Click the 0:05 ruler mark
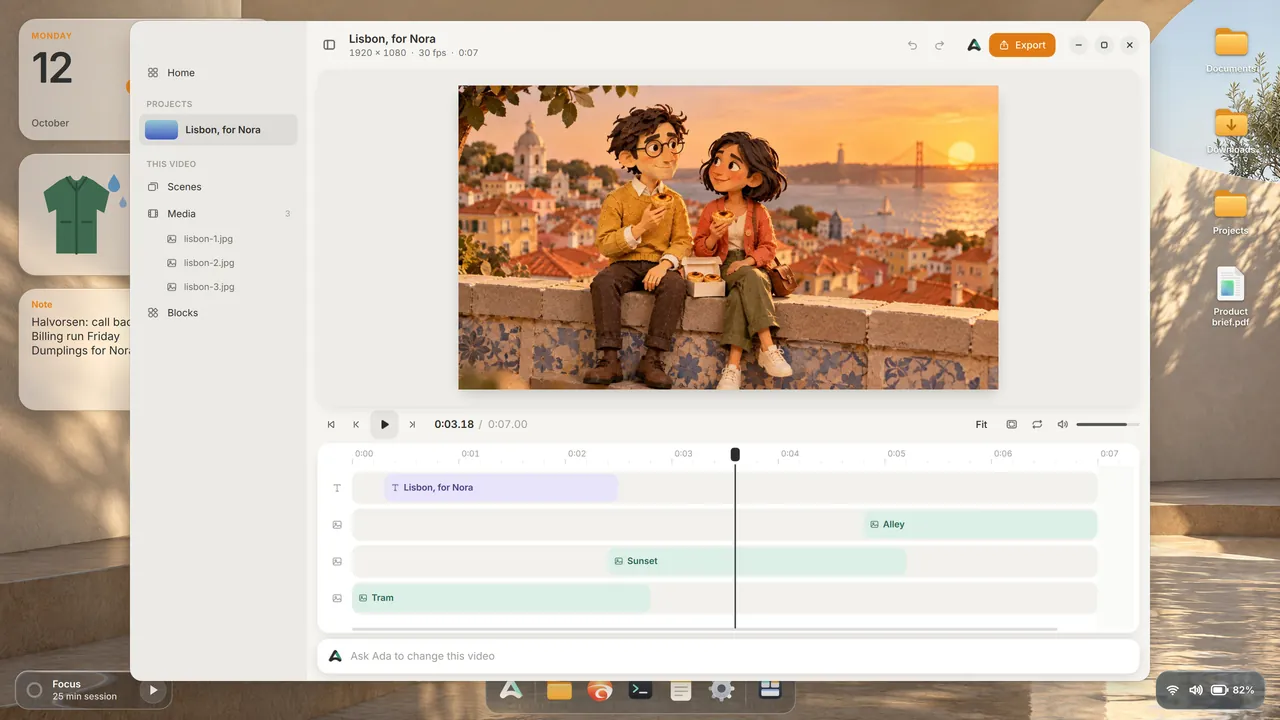This screenshot has width=1280, height=720. click(896, 454)
